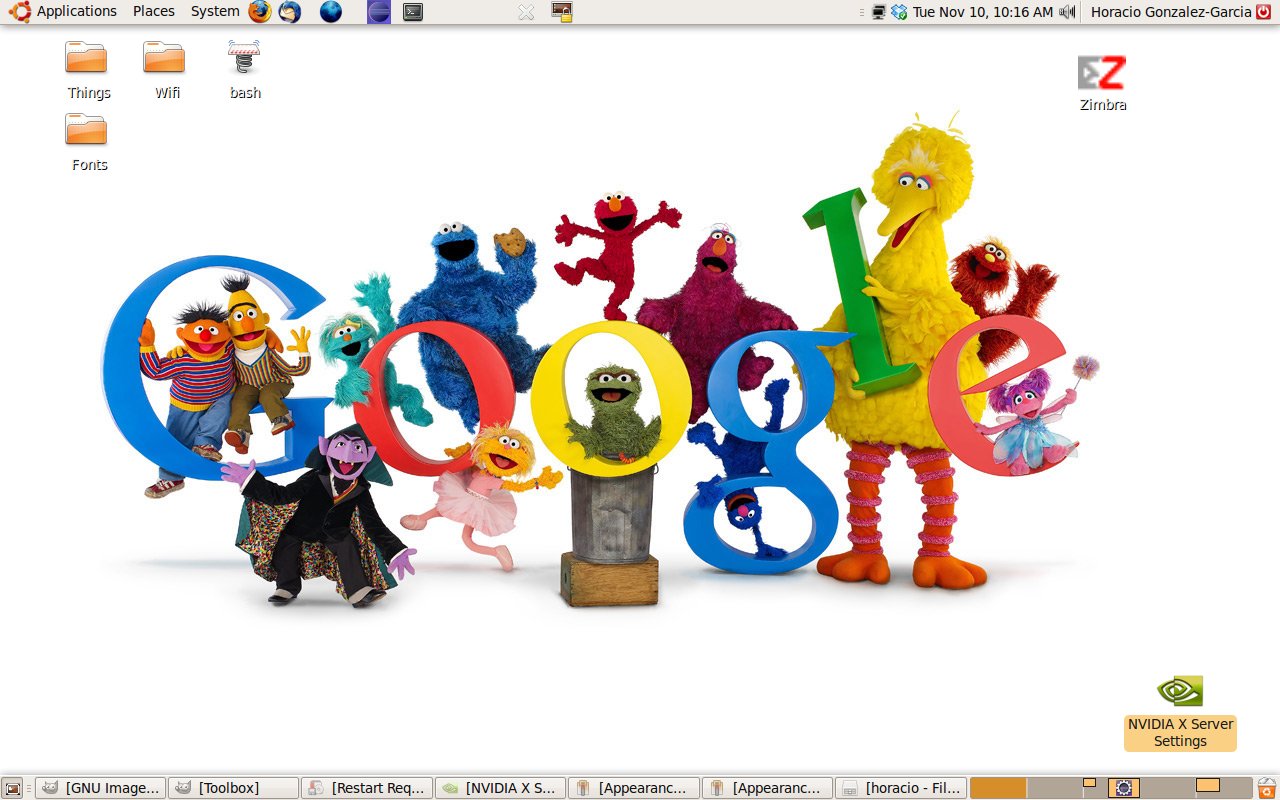1280x800 pixels.
Task: Click the red power shutdown button
Action: tap(1263, 12)
